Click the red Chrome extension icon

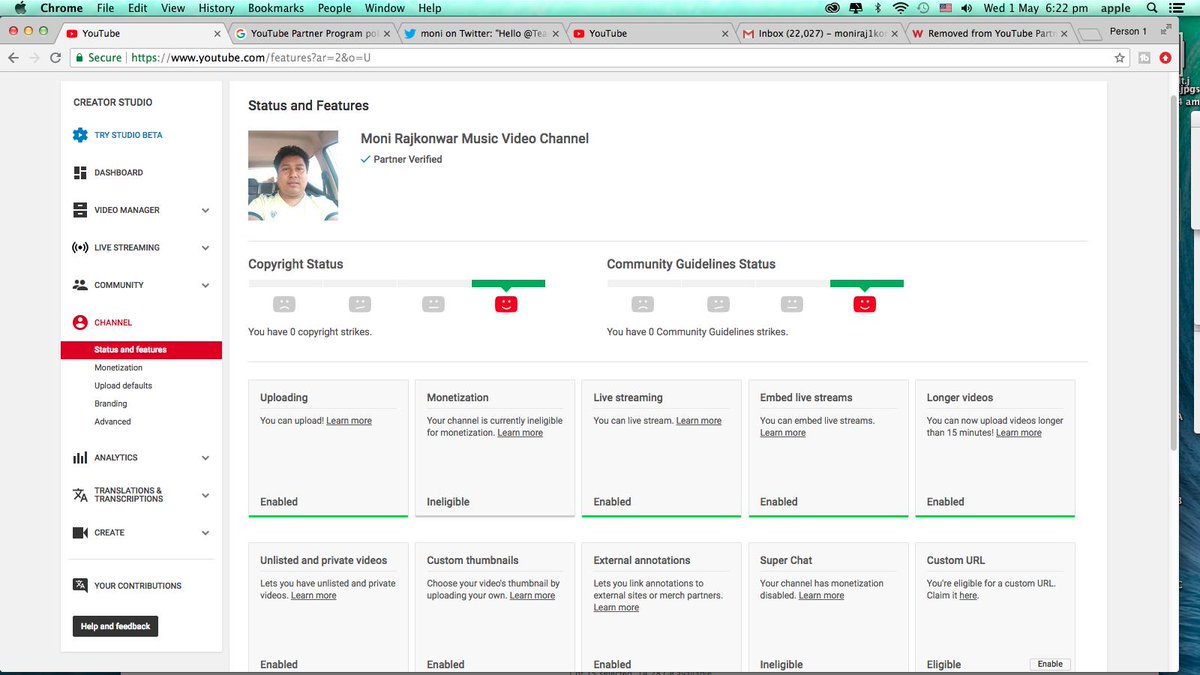(x=1166, y=58)
